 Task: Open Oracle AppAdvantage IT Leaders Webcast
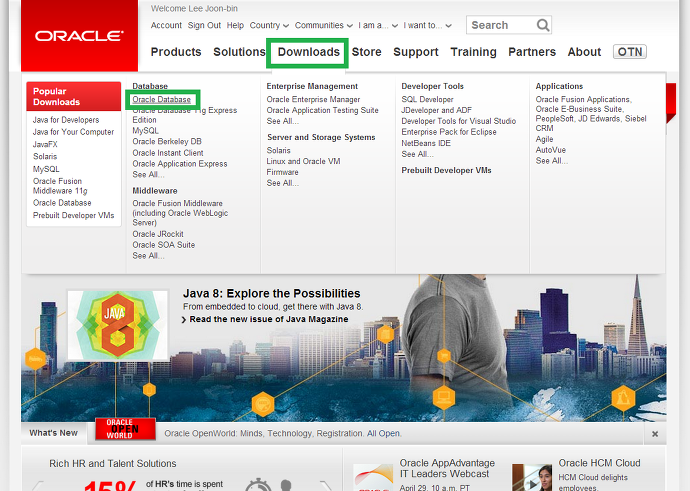447,469
